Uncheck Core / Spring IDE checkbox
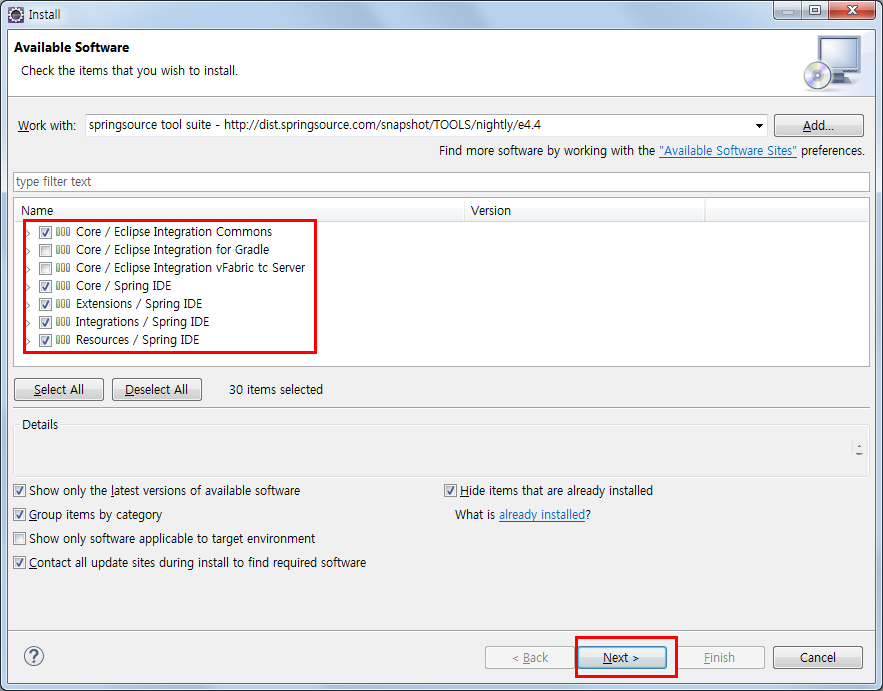883x691 pixels. pos(46,286)
